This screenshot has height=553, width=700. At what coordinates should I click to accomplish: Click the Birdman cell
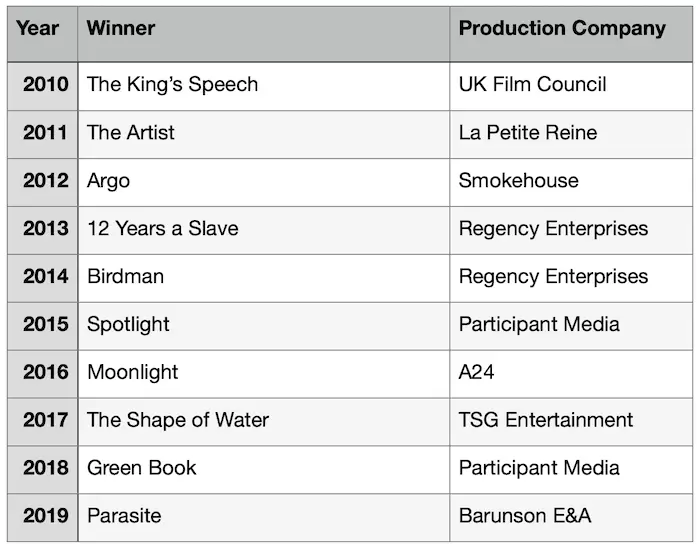[x=264, y=278]
